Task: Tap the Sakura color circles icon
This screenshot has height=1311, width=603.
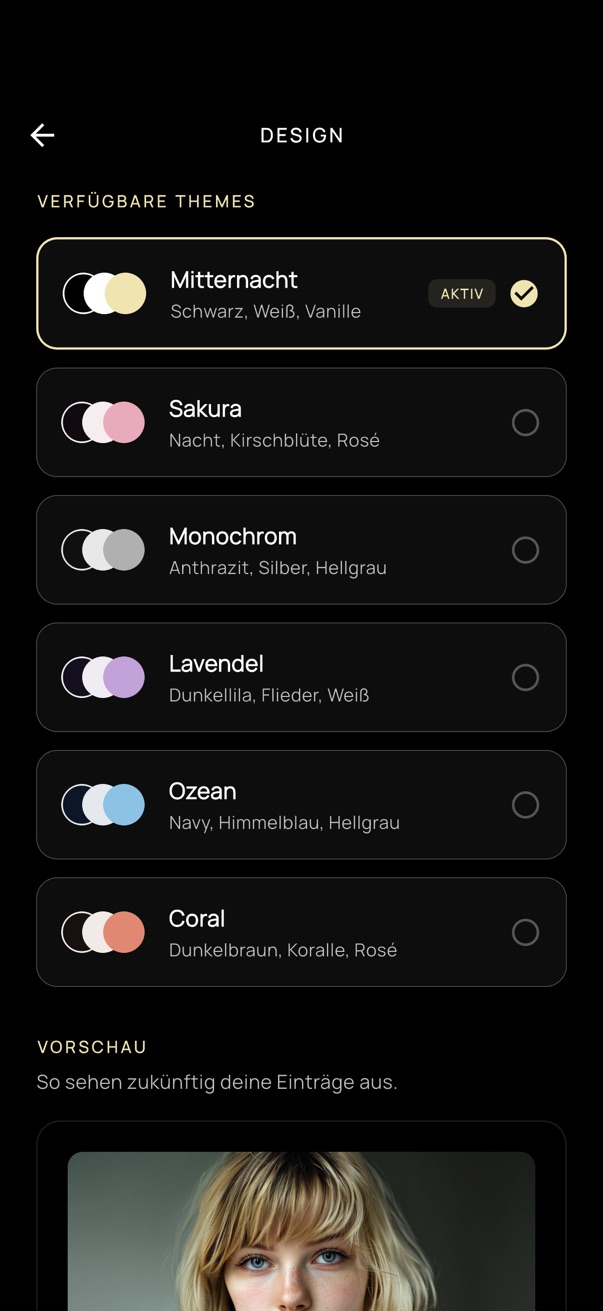Action: pos(103,422)
